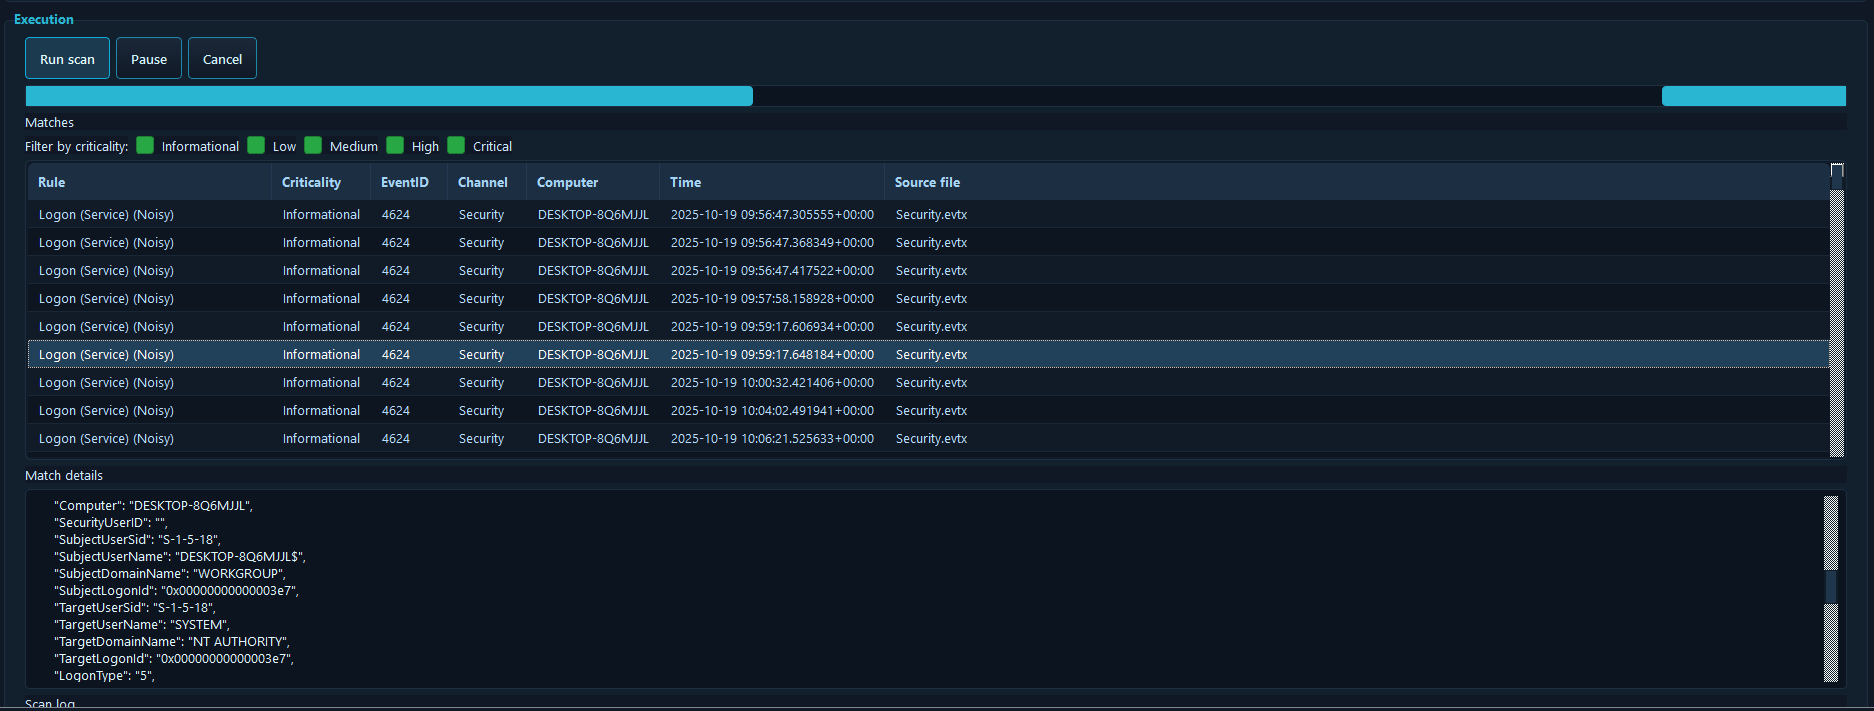Disable the High criticality filter
The height and width of the screenshot is (711, 1874).
point(396,146)
